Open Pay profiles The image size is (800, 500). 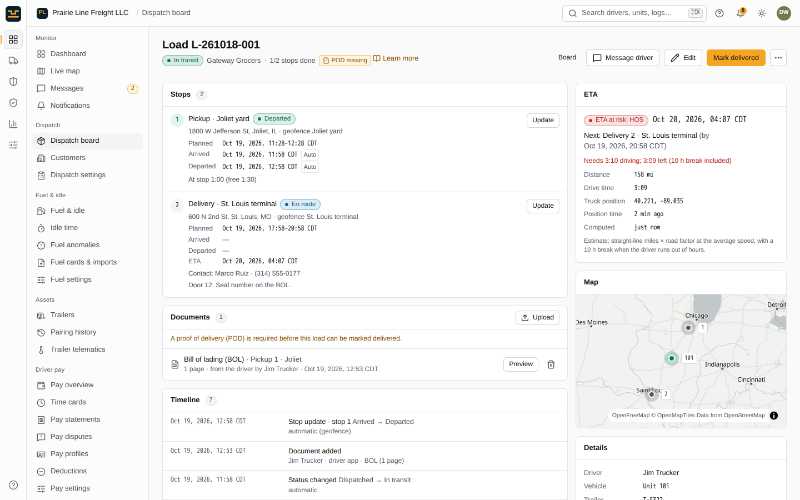pyautogui.click(x=87, y=454)
